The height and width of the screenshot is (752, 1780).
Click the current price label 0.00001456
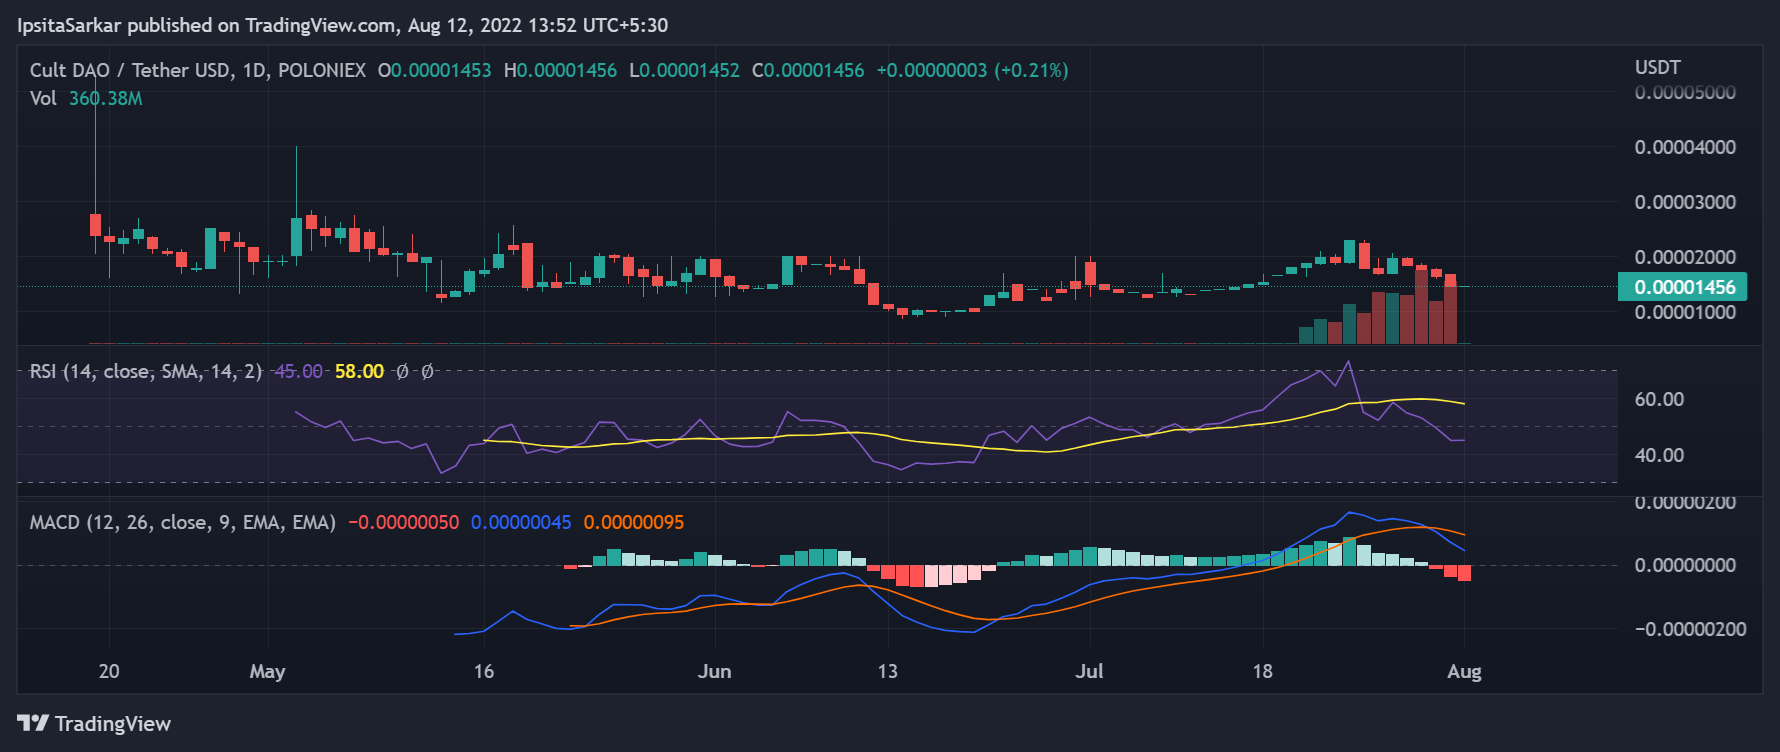click(1683, 287)
